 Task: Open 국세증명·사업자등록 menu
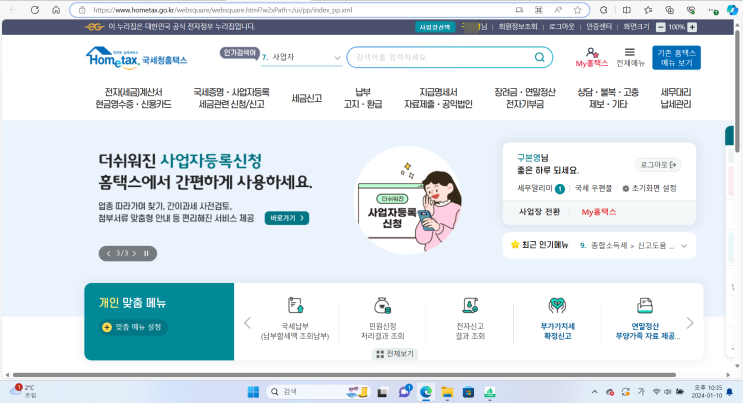[231, 98]
